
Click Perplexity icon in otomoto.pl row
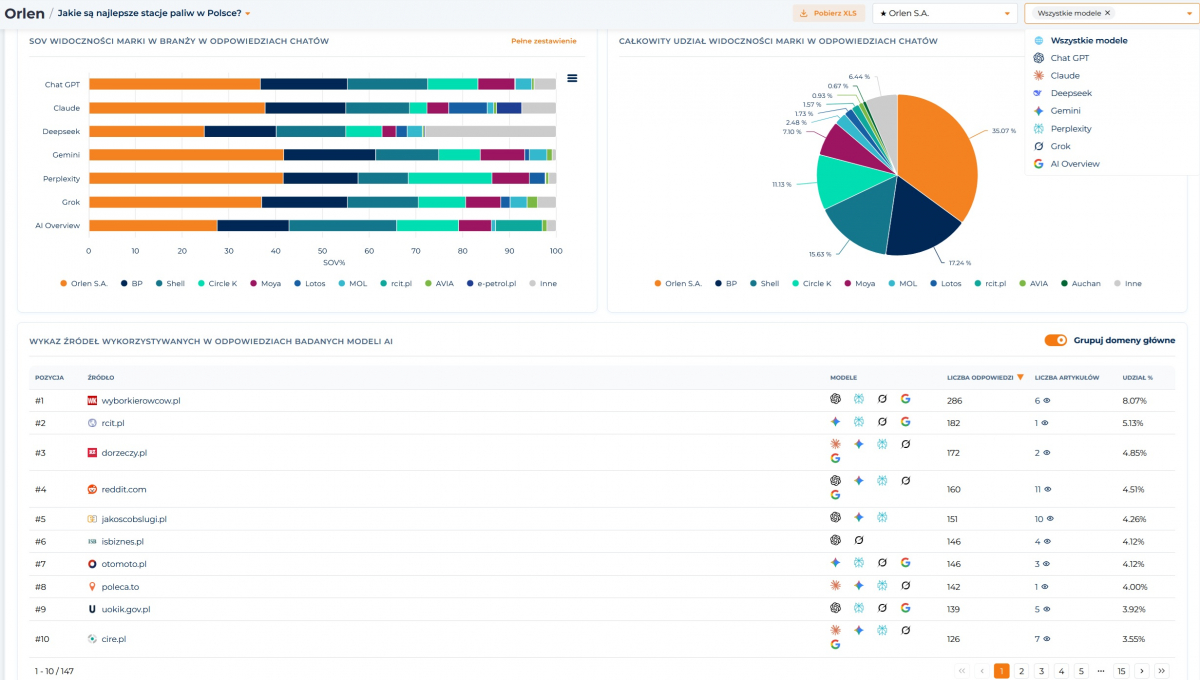[858, 563]
